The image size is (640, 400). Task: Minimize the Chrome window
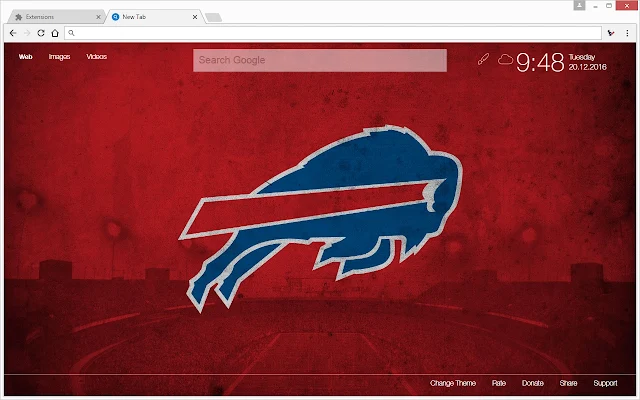coord(596,6)
